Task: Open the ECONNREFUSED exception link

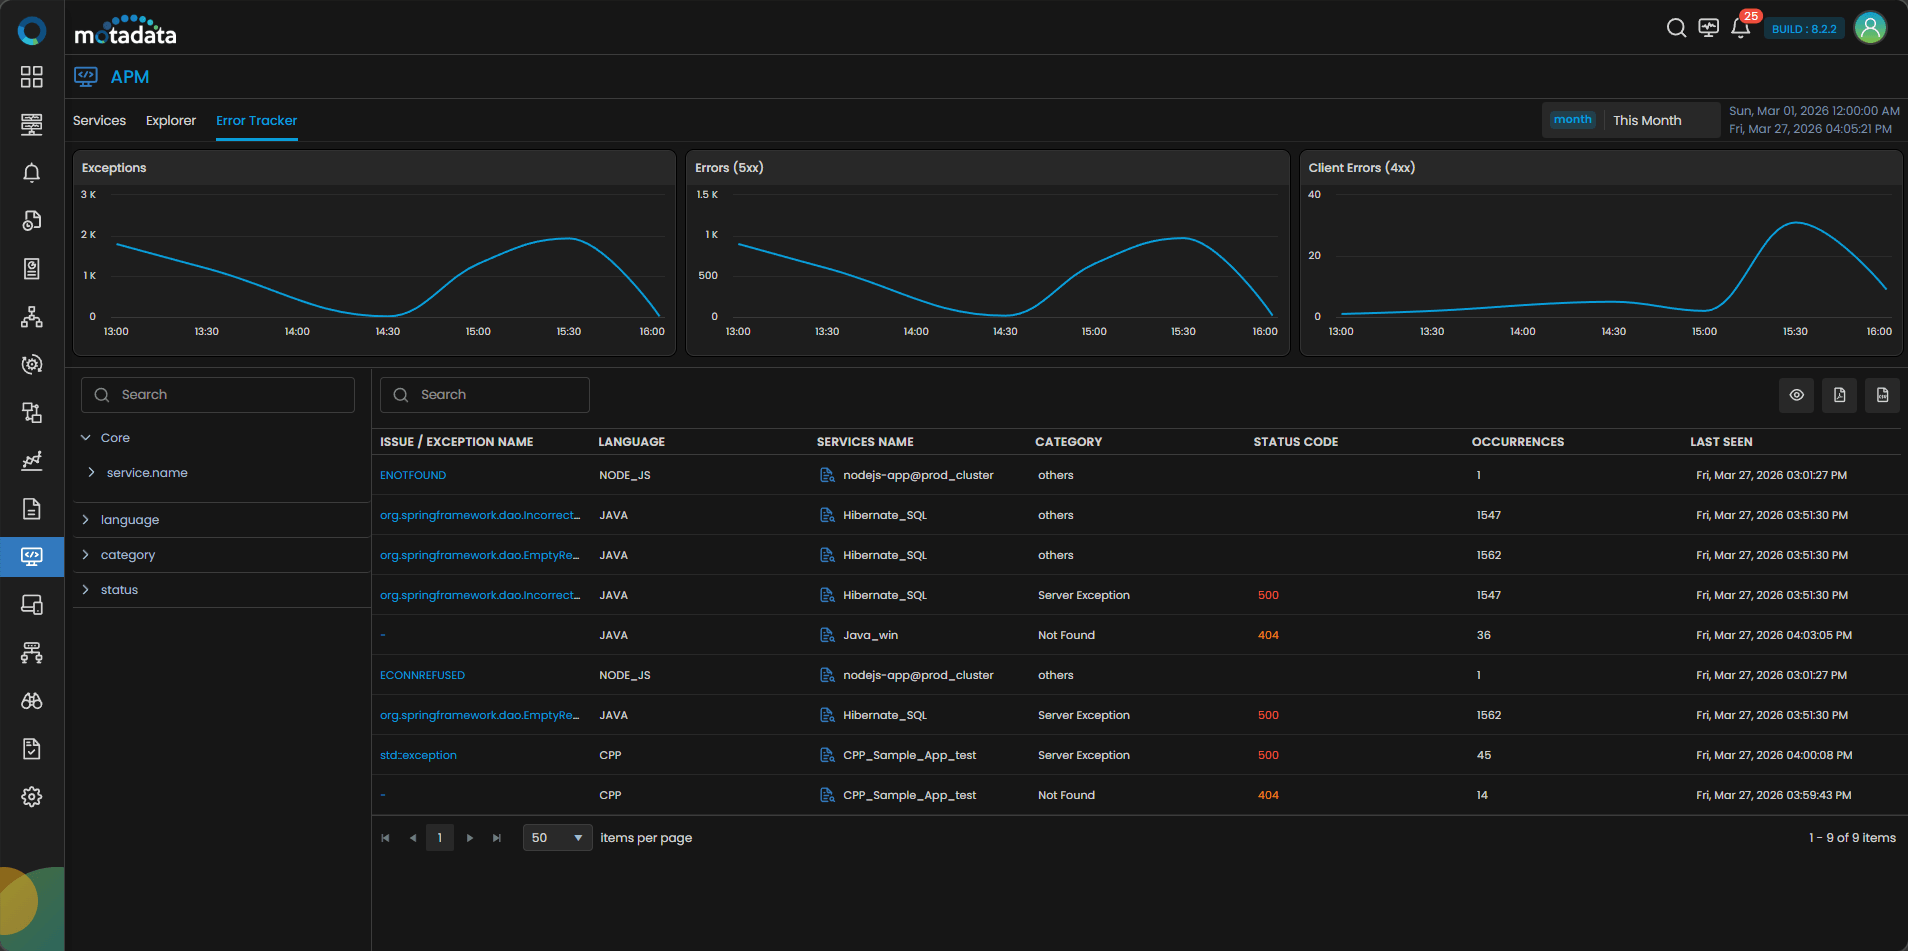Action: [x=422, y=675]
